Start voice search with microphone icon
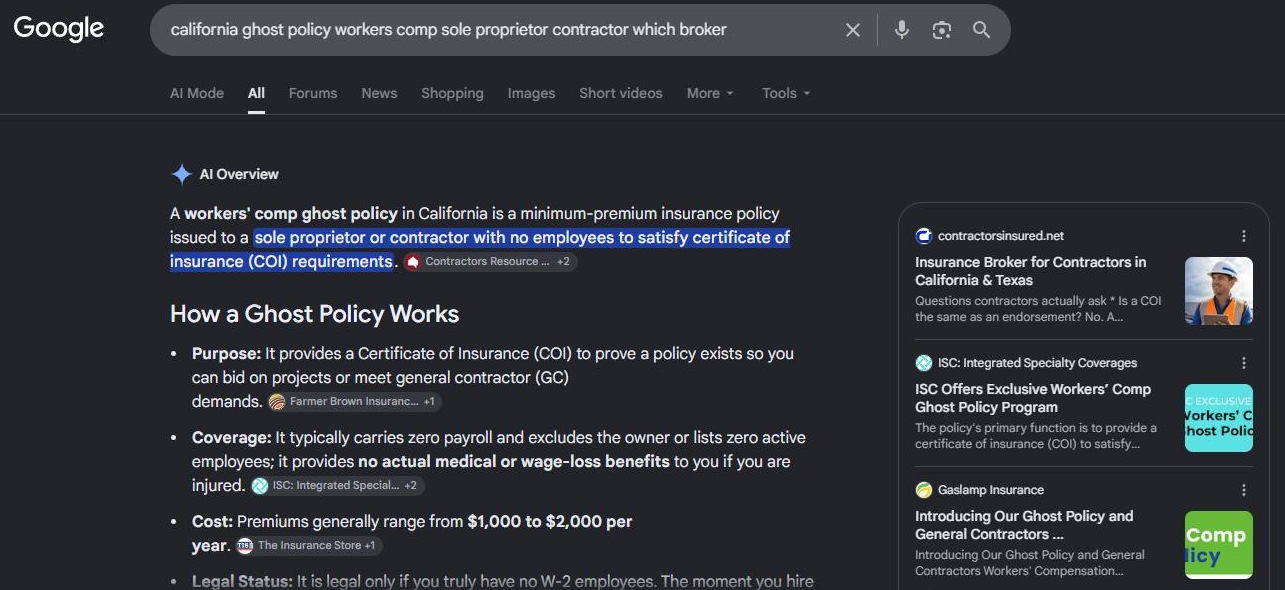The width and height of the screenshot is (1285, 590). pyautogui.click(x=902, y=30)
